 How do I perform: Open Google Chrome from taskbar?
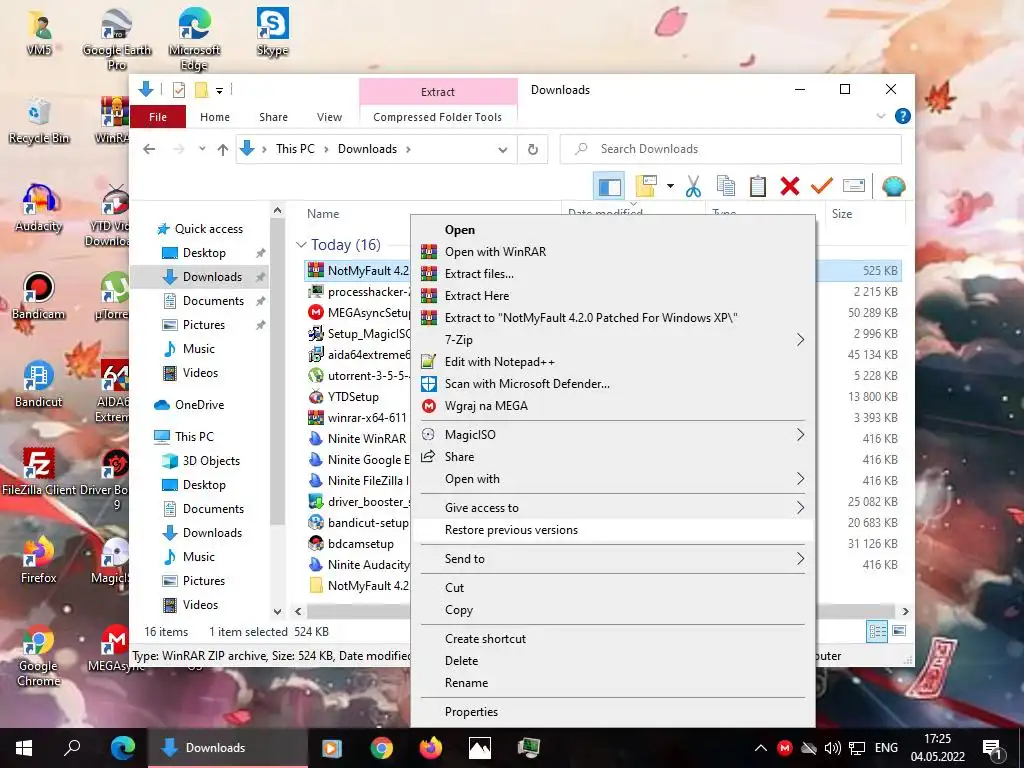pos(381,748)
